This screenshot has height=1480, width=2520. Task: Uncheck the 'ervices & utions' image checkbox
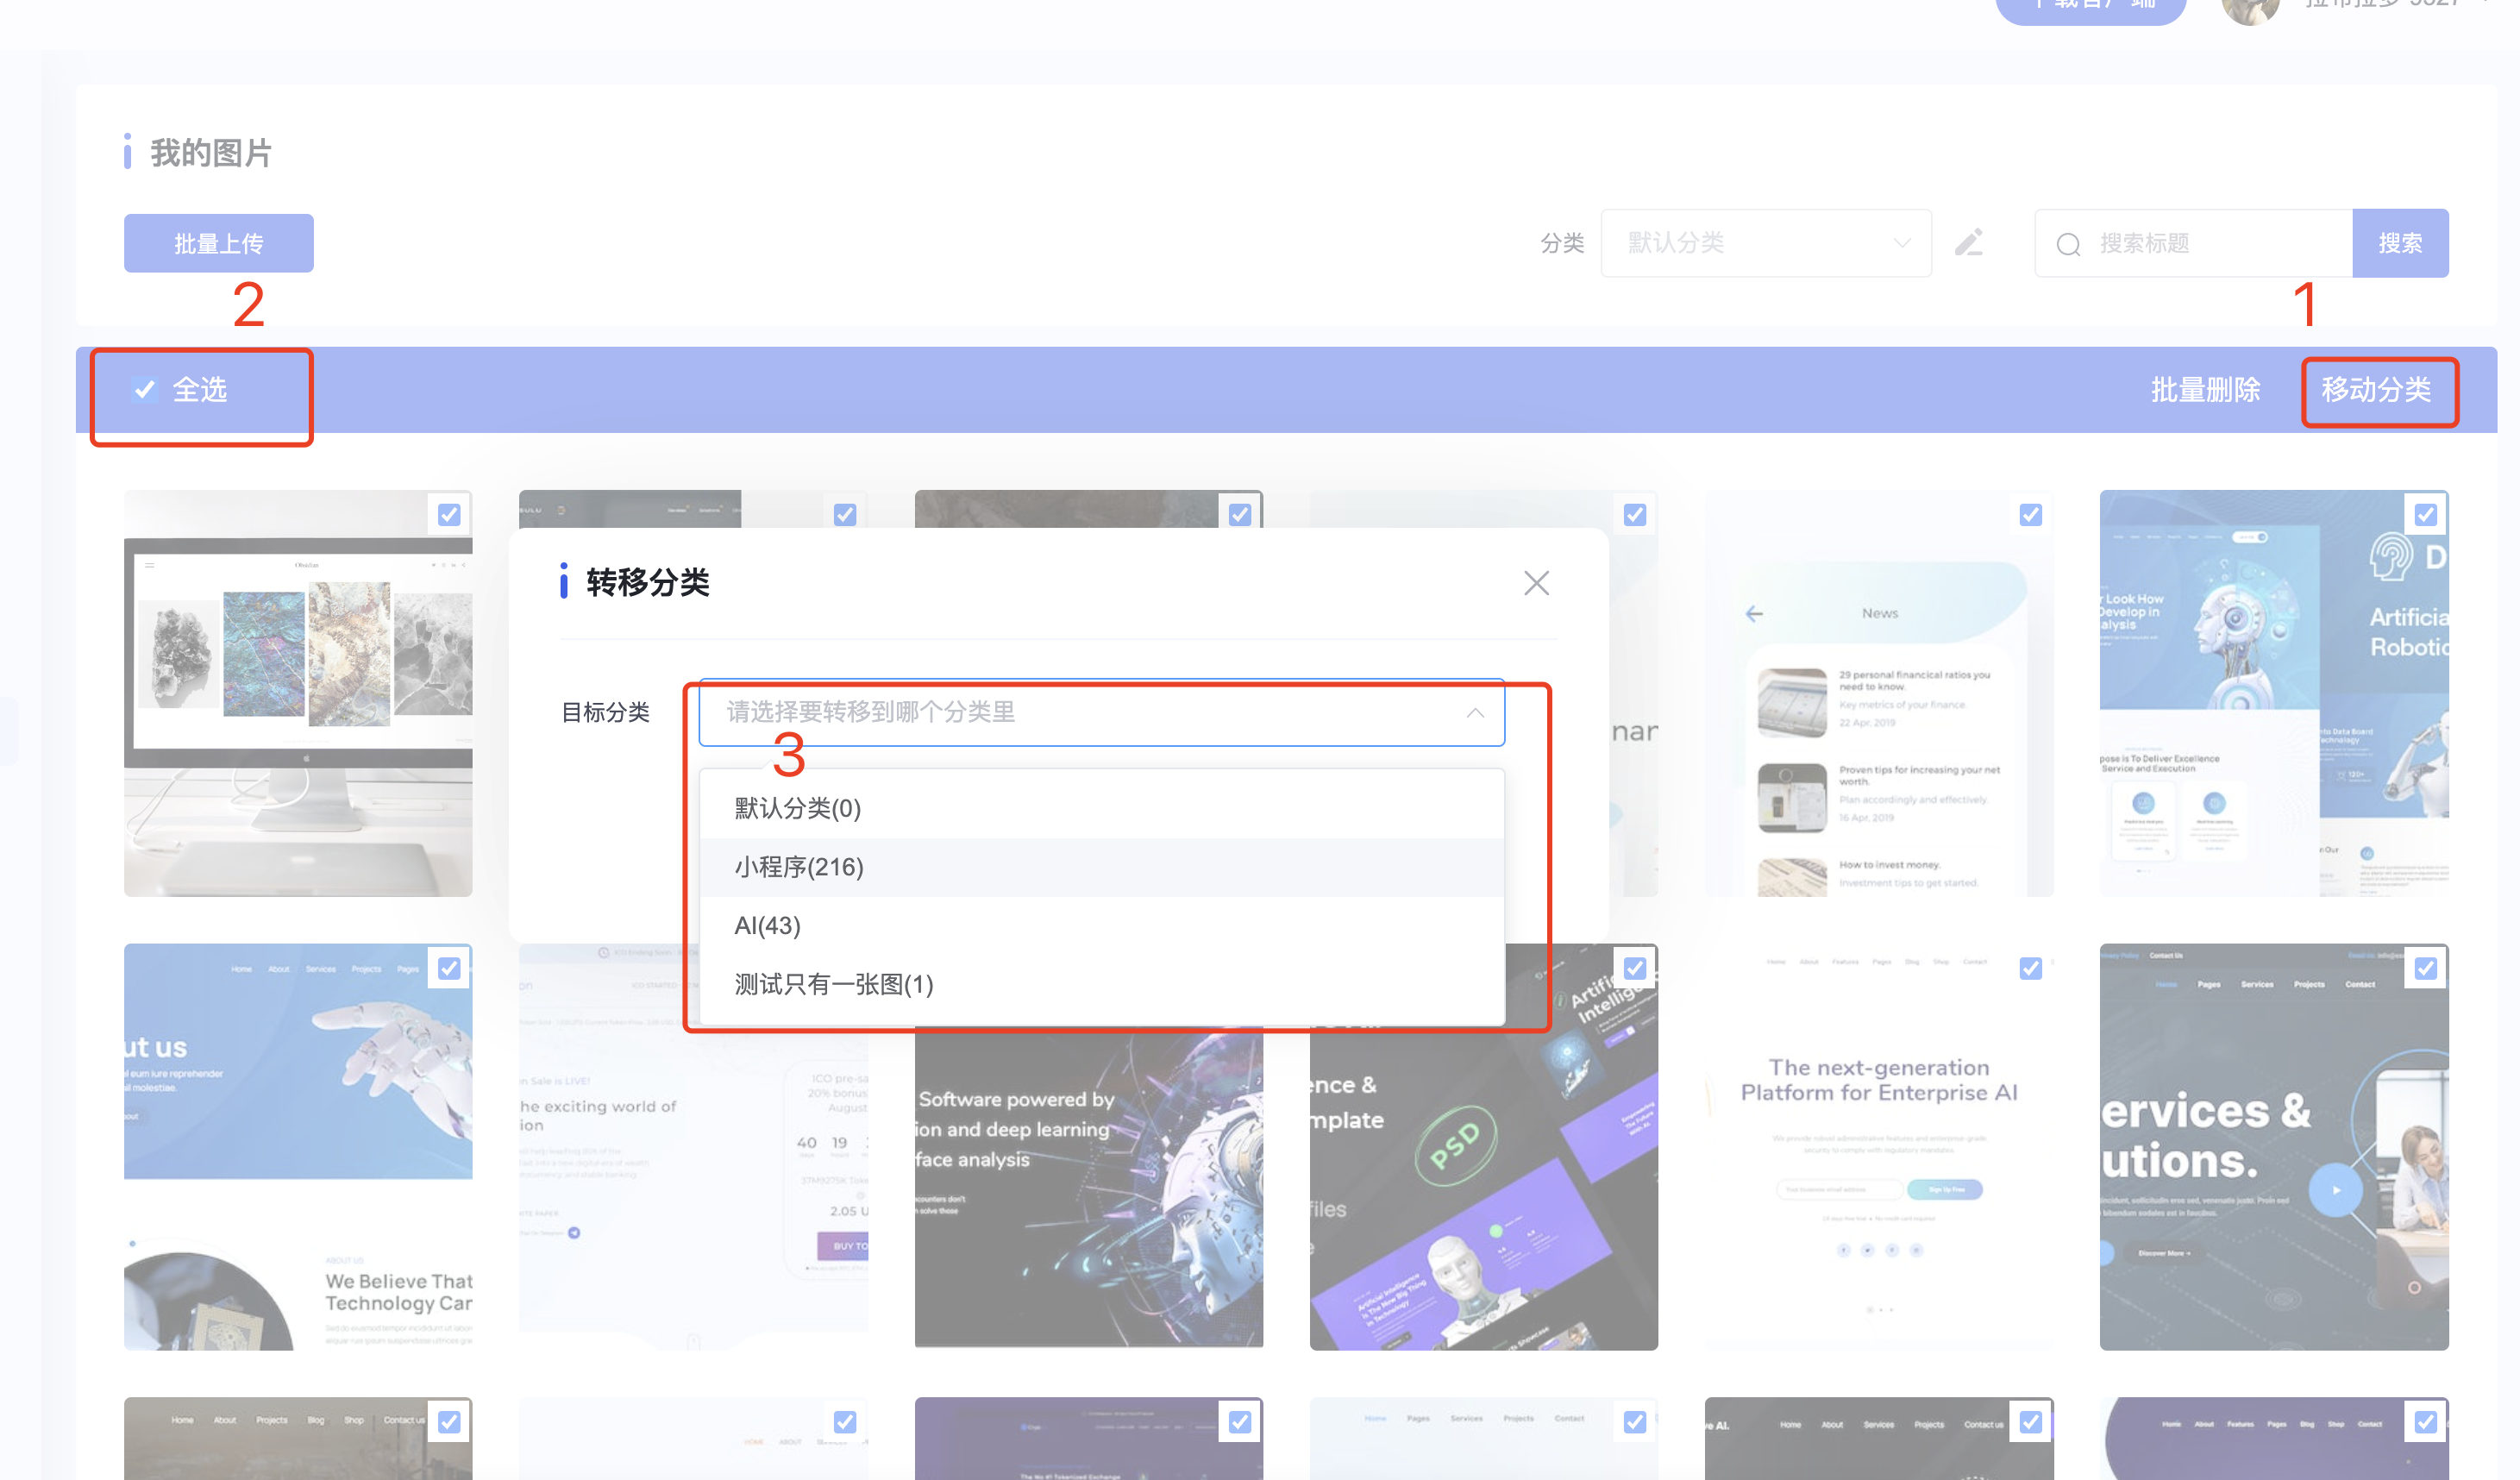[x=2425, y=968]
